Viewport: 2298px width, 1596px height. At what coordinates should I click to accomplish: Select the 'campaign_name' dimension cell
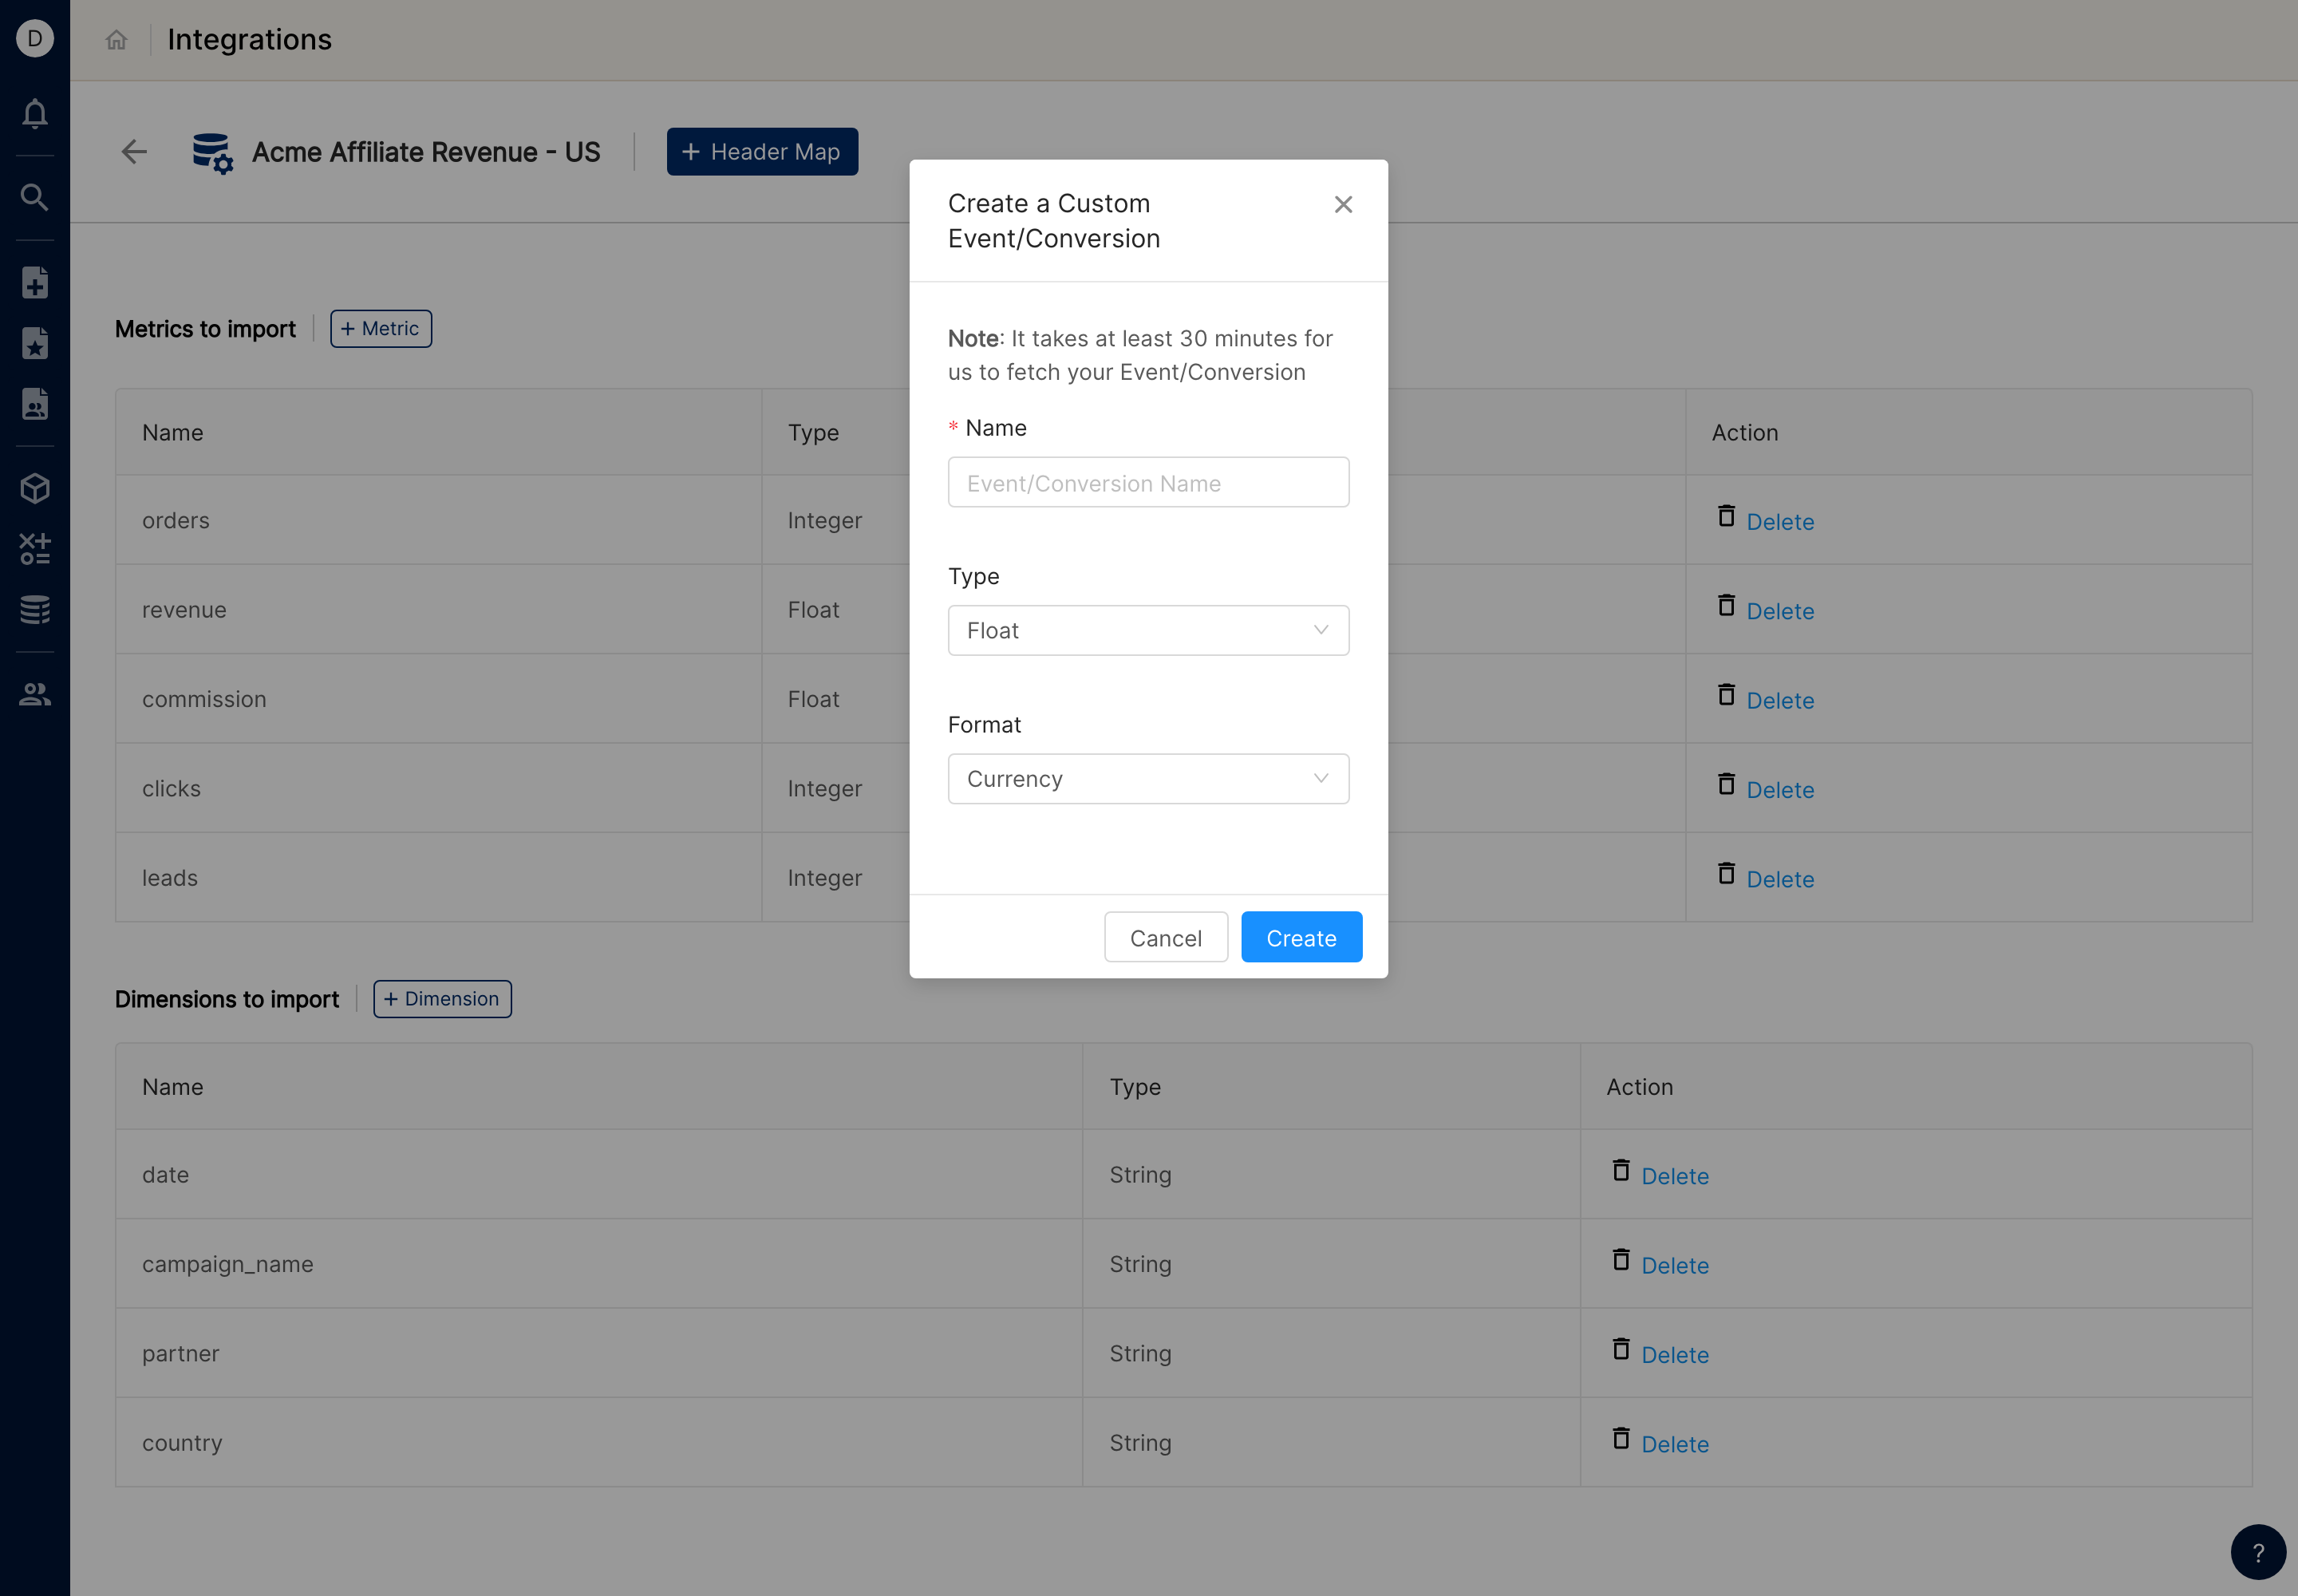tap(599, 1264)
